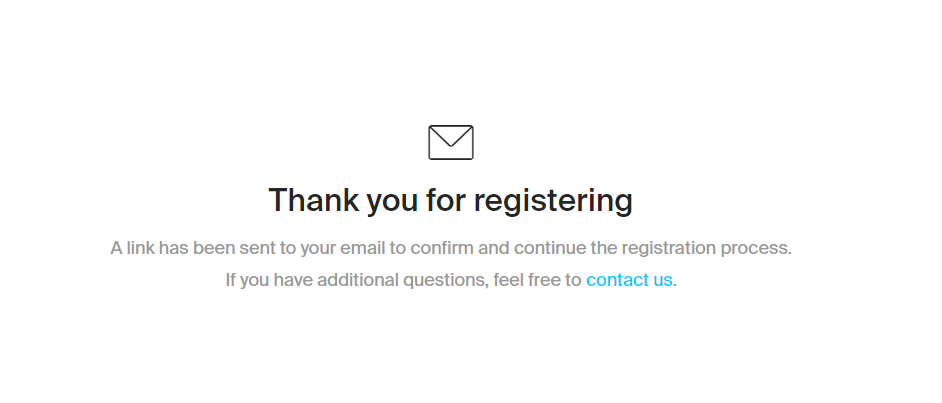
Task: Click the phrase 'feel free to'
Action: [537, 280]
